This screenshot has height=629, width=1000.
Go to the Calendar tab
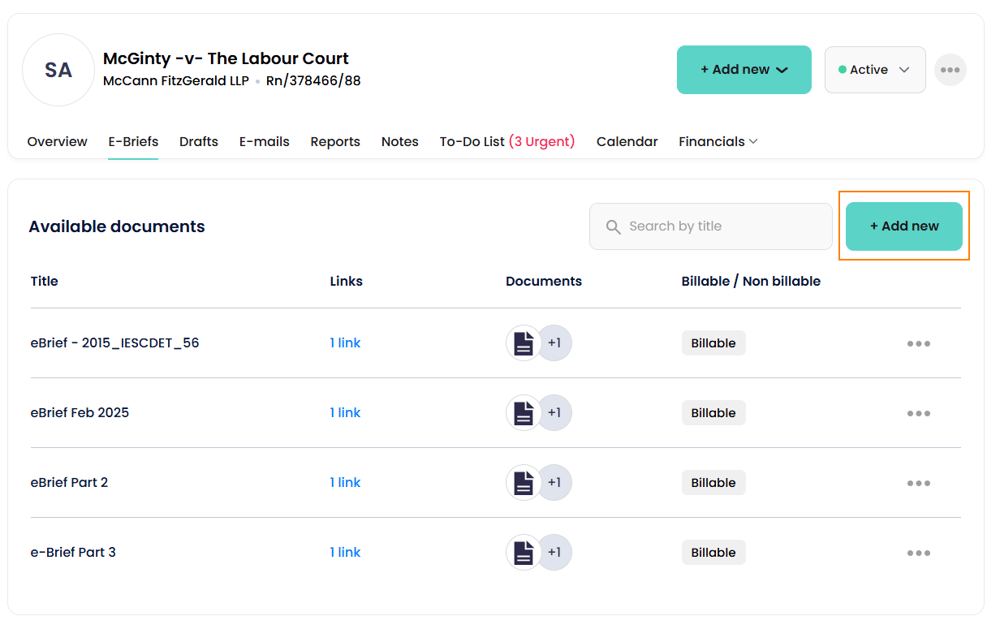coord(627,142)
